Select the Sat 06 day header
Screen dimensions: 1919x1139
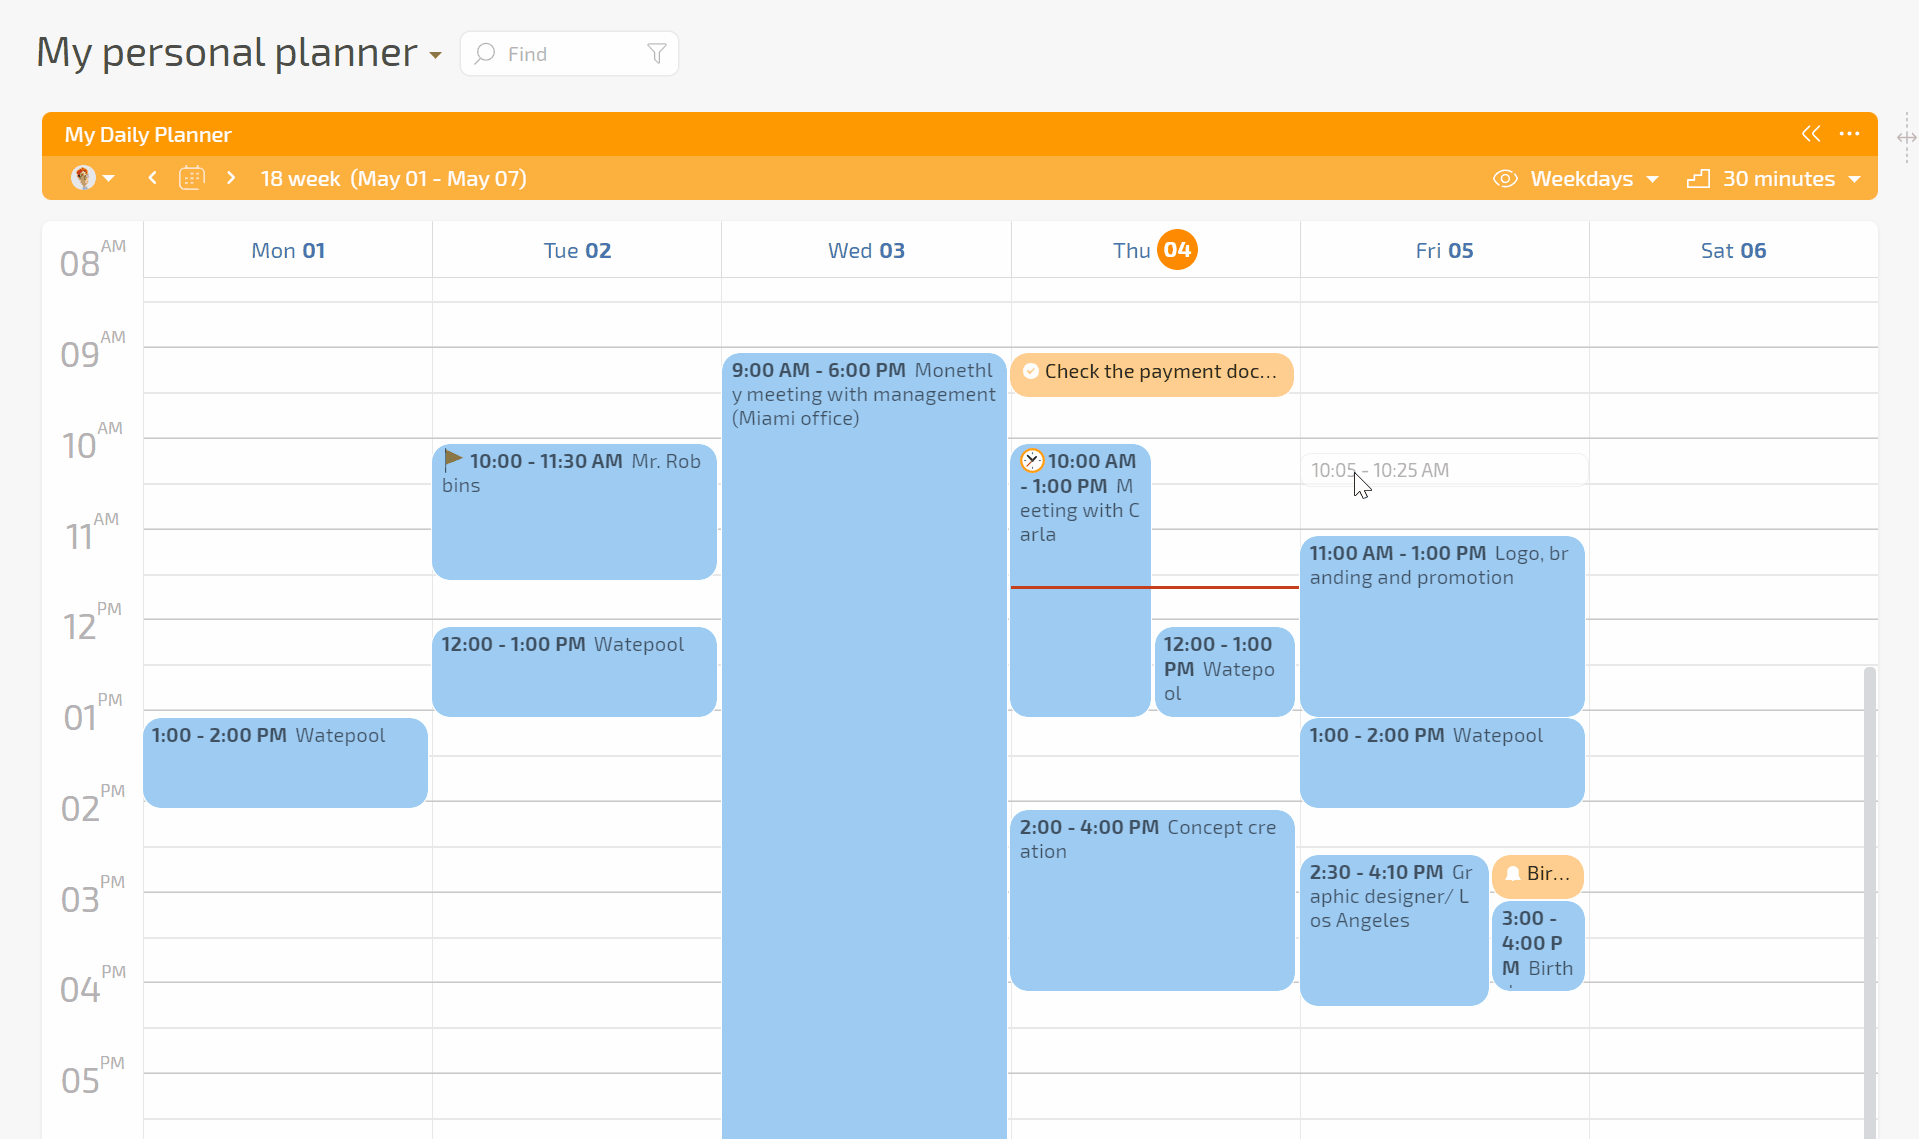tap(1732, 250)
